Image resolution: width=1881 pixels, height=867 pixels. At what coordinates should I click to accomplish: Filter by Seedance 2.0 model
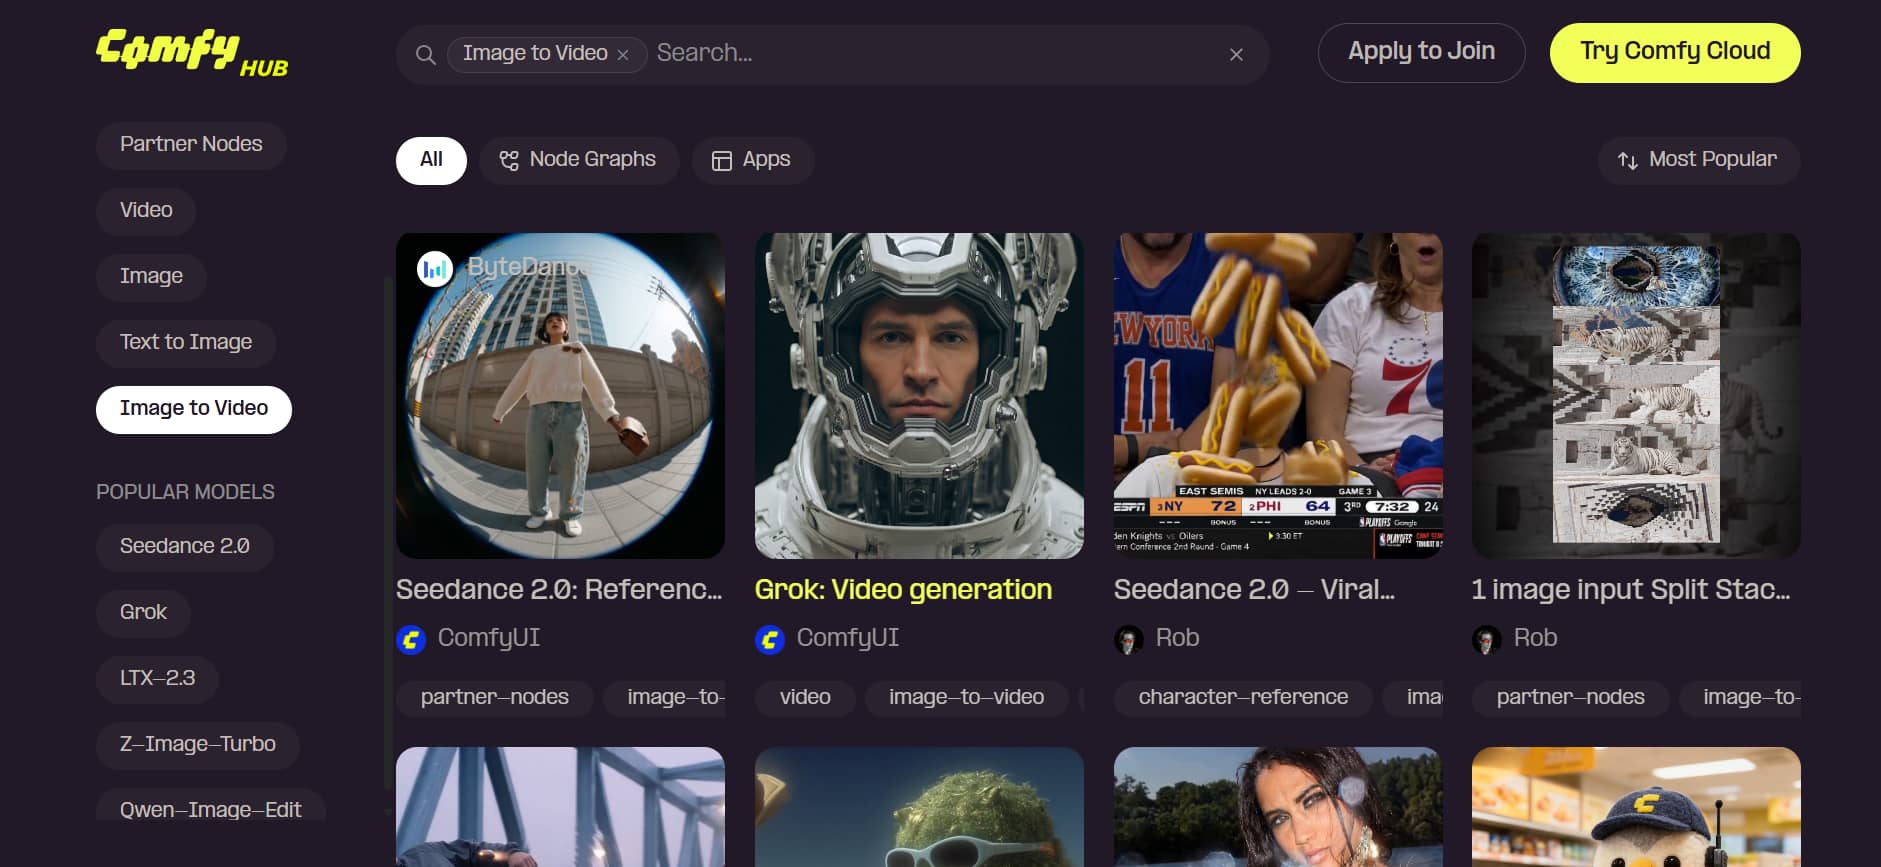185,547
